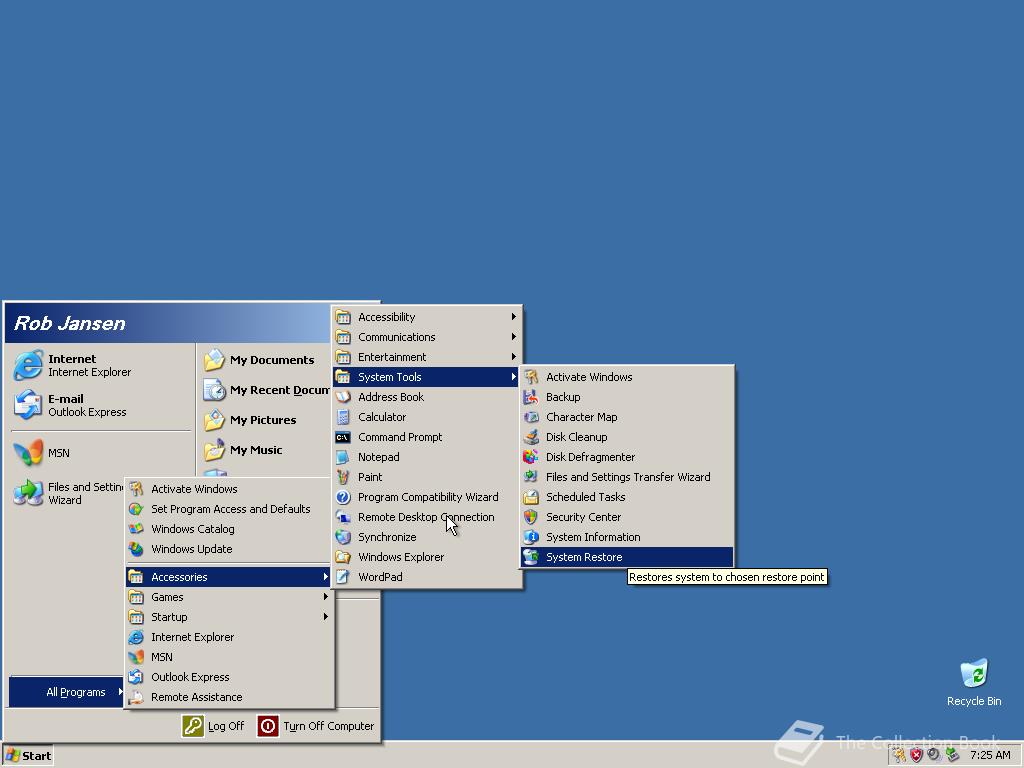Click the Paint icon

(x=343, y=477)
